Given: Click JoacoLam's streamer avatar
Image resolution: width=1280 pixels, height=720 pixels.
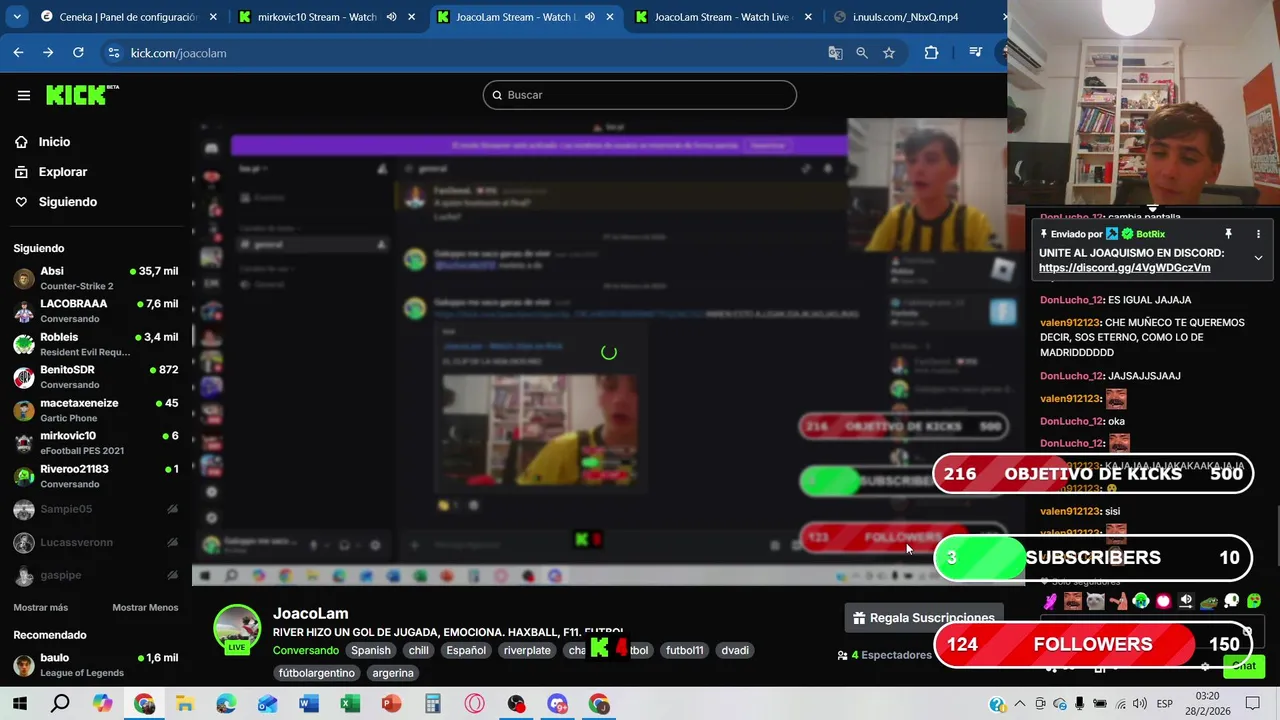Looking at the screenshot, I should click(x=237, y=629).
